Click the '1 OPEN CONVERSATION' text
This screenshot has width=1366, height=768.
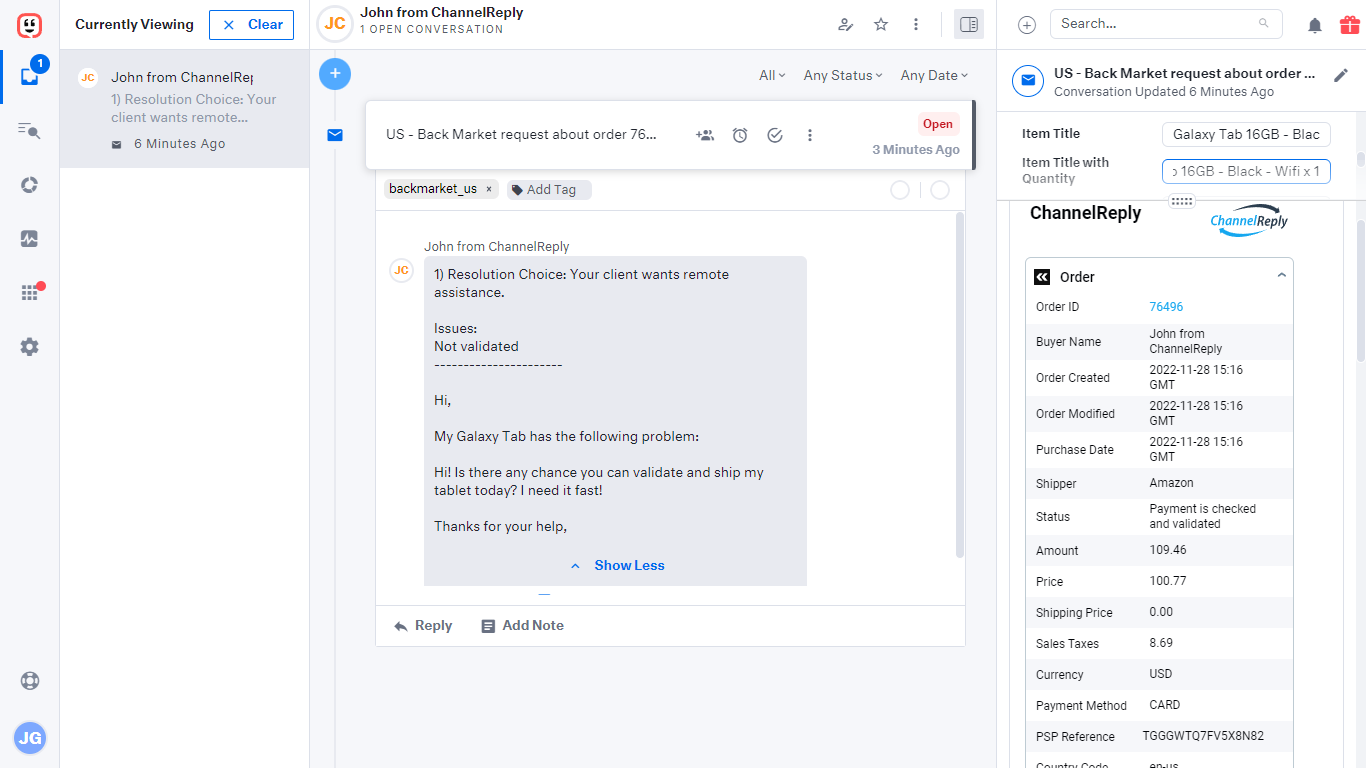[x=432, y=30]
